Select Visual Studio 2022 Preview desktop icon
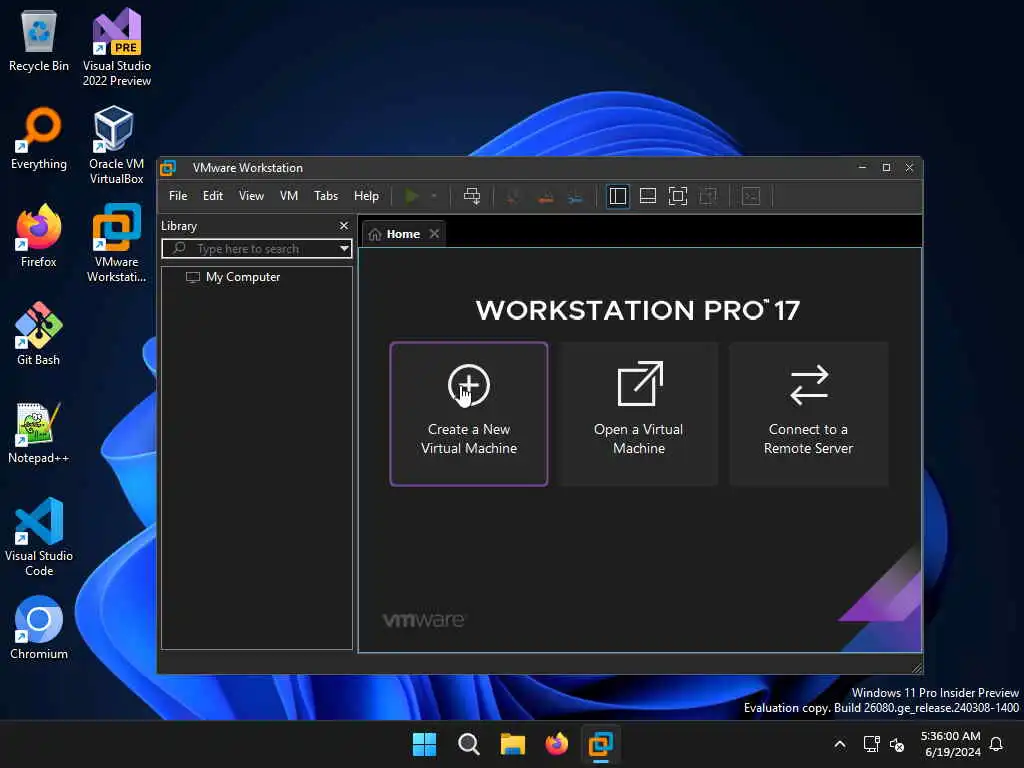 117,47
